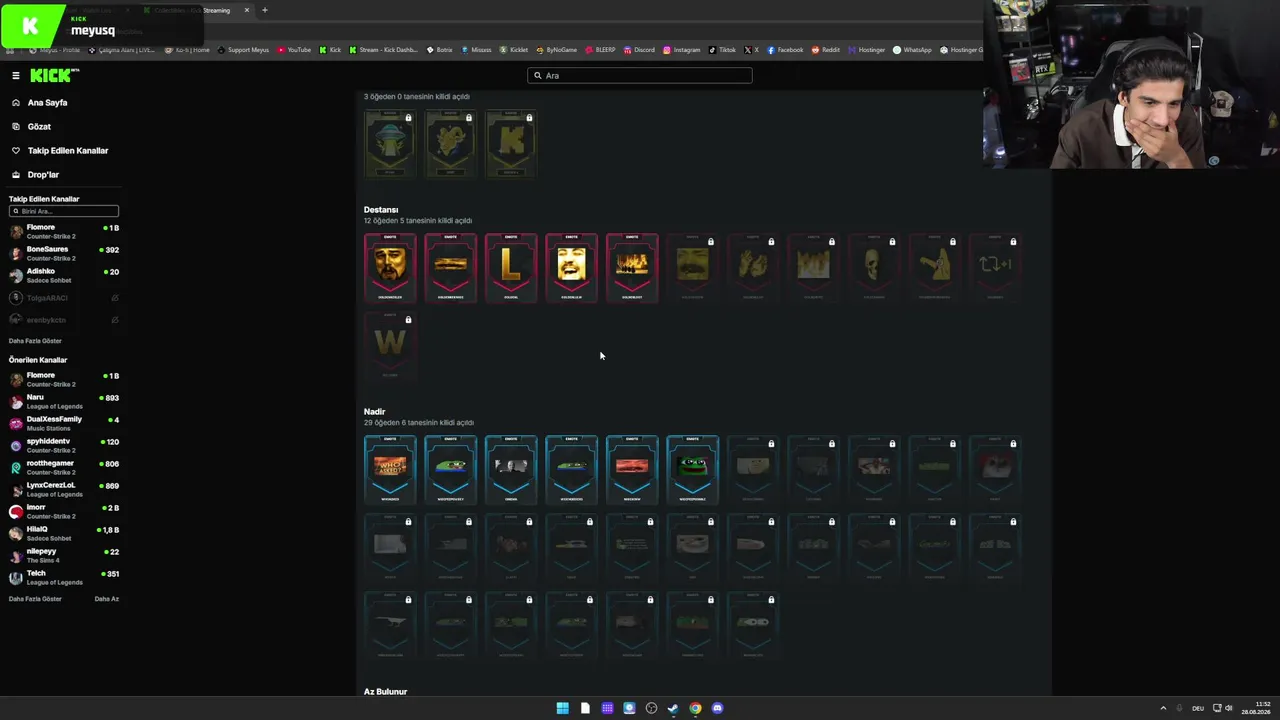Open Discord from the taskbar
Screen dimensions: 1280x720
point(717,708)
